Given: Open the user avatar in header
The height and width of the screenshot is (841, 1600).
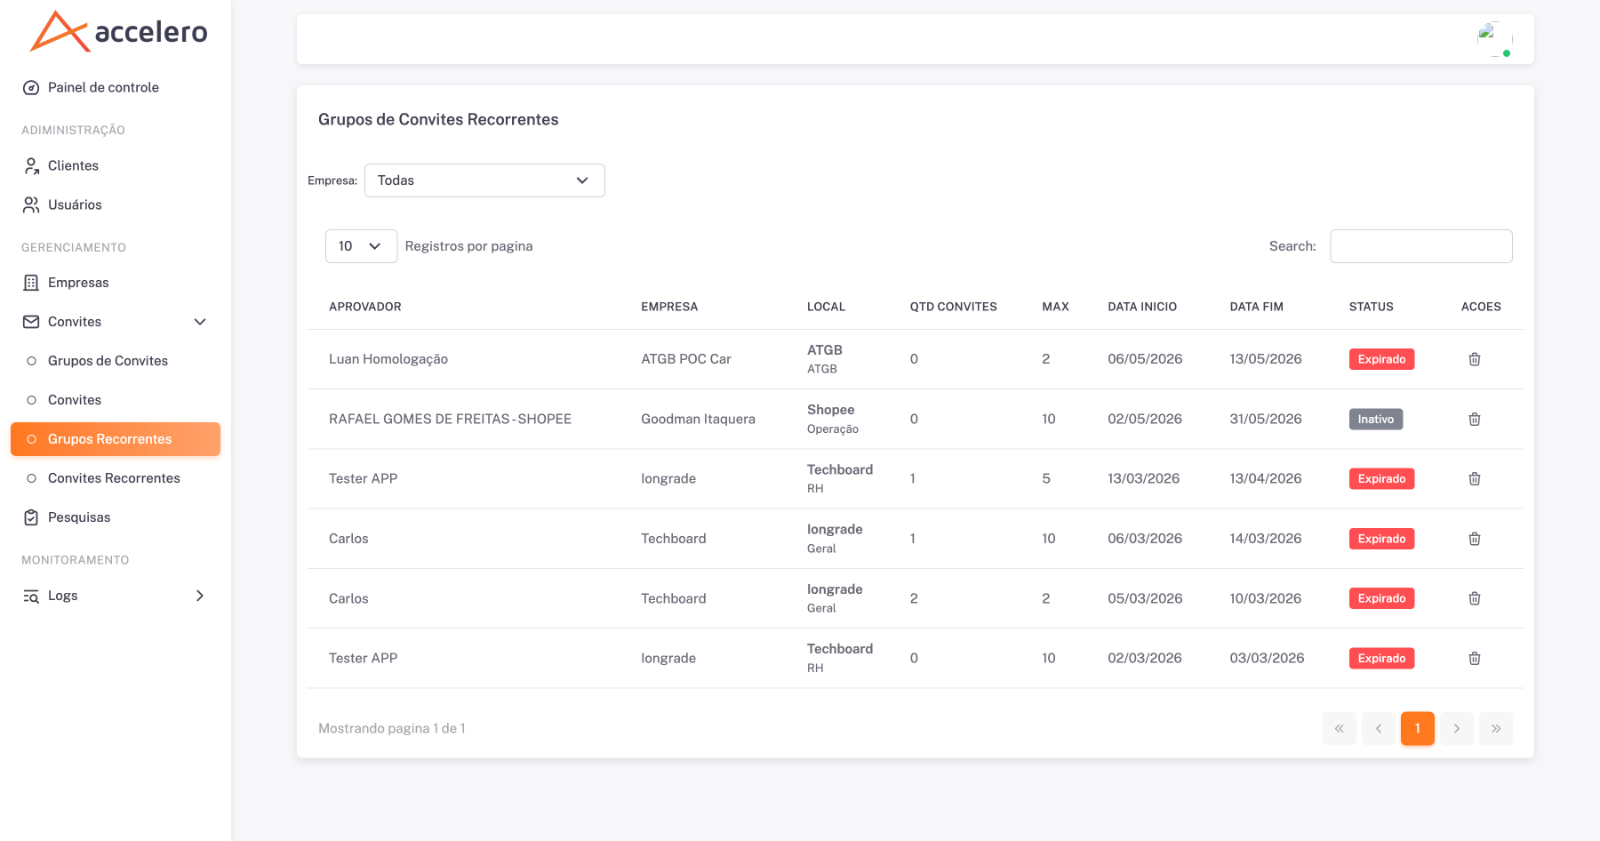Looking at the screenshot, I should pyautogui.click(x=1494, y=39).
